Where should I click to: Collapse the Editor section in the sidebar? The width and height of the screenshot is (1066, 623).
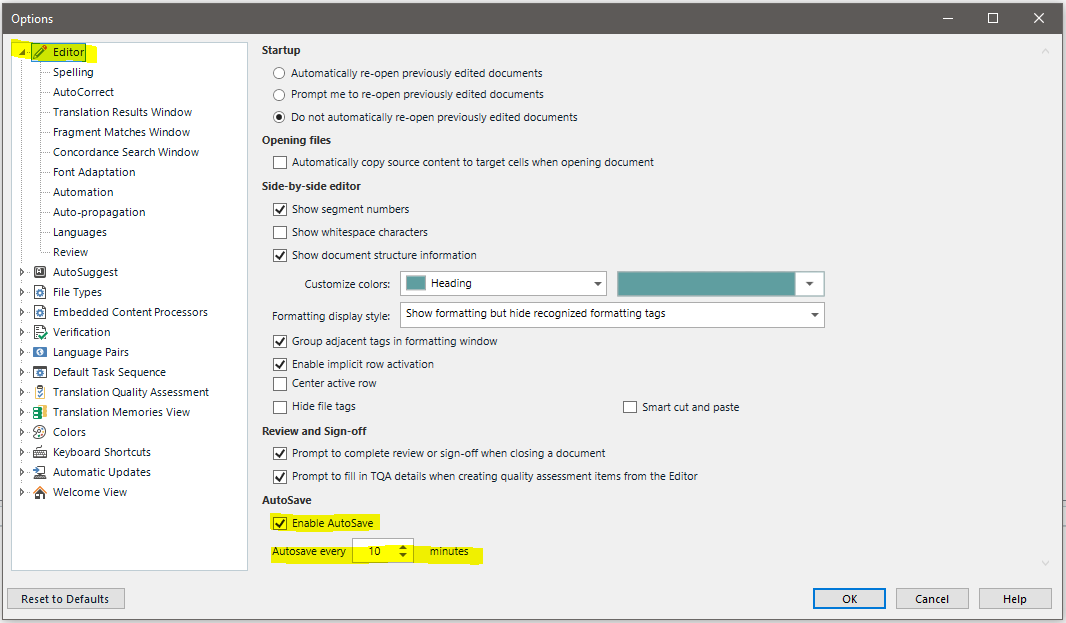pos(21,51)
